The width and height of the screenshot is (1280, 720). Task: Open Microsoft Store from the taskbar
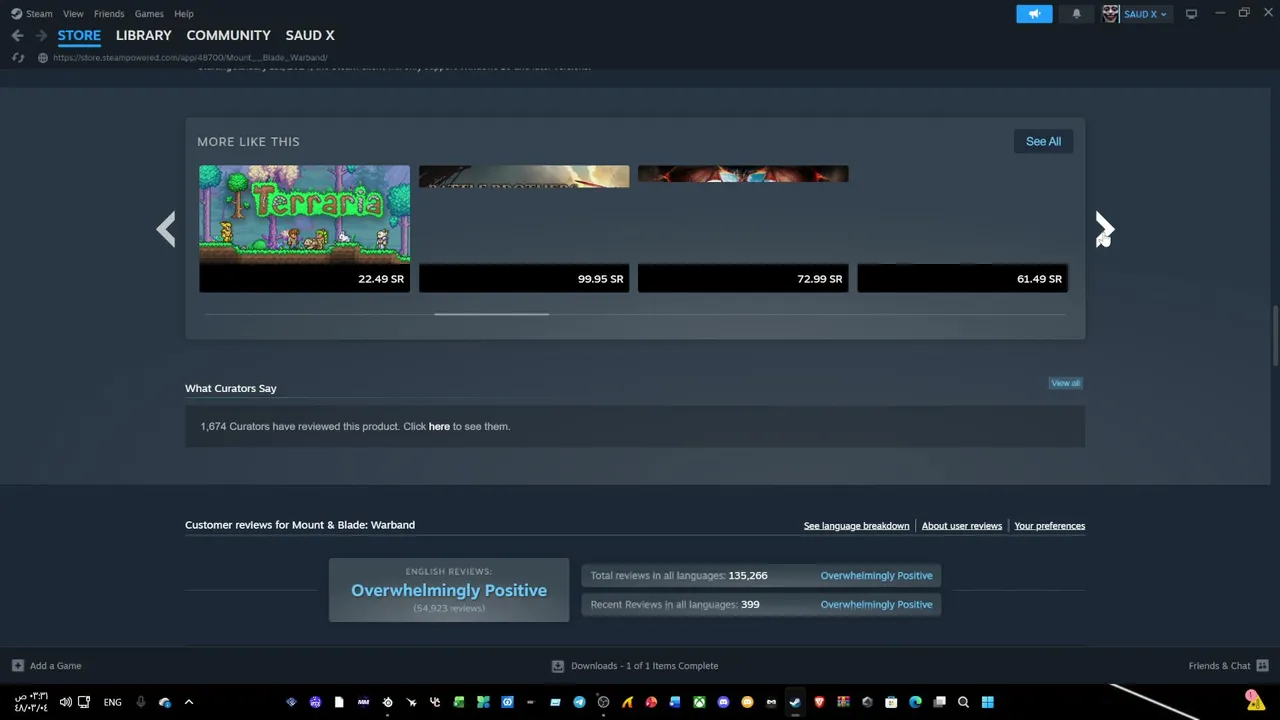[891, 702]
